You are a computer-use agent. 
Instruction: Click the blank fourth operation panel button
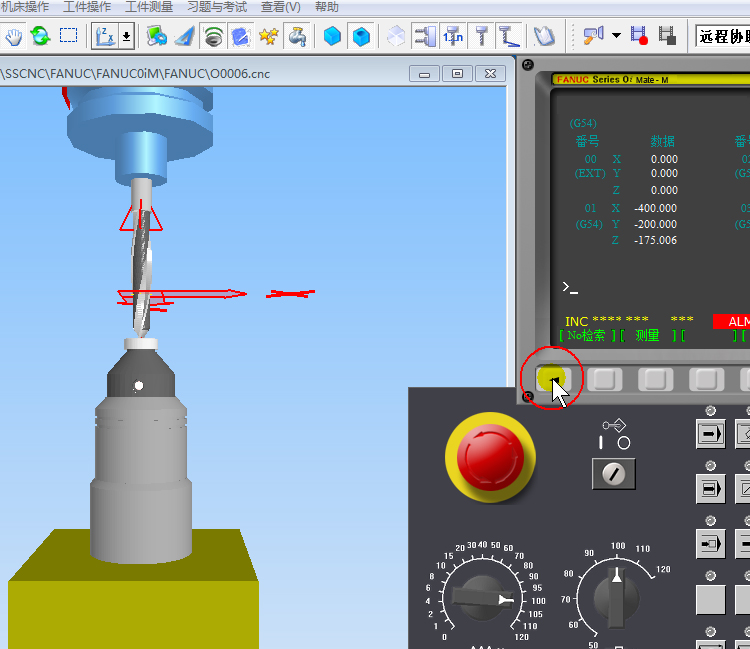710,599
